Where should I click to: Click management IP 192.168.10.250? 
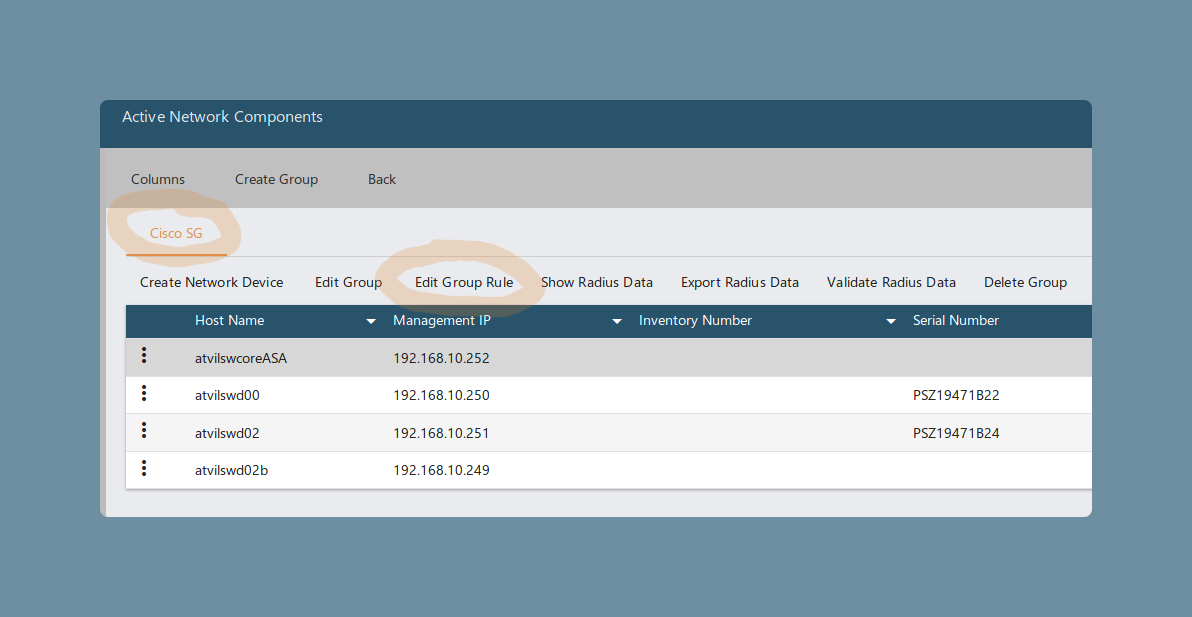click(x=441, y=396)
